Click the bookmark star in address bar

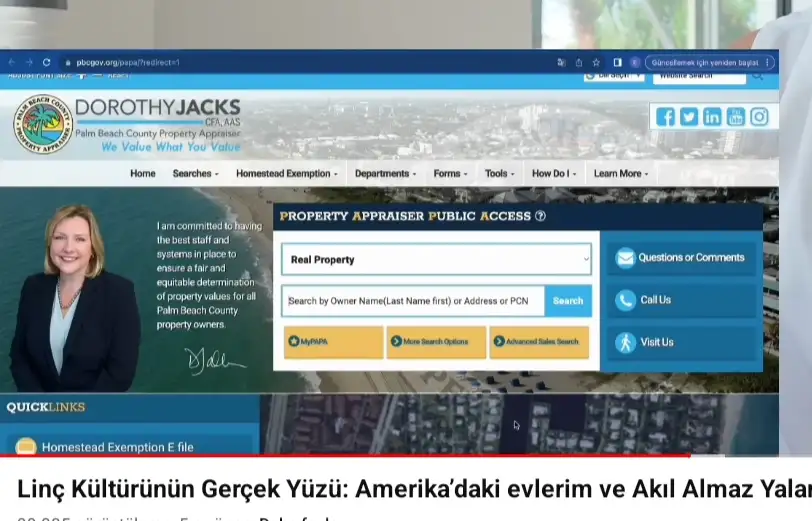tap(597, 62)
